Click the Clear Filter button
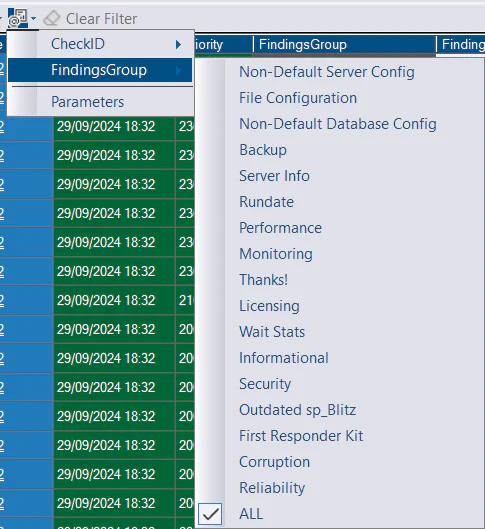The height and width of the screenshot is (529, 485). 90,19
